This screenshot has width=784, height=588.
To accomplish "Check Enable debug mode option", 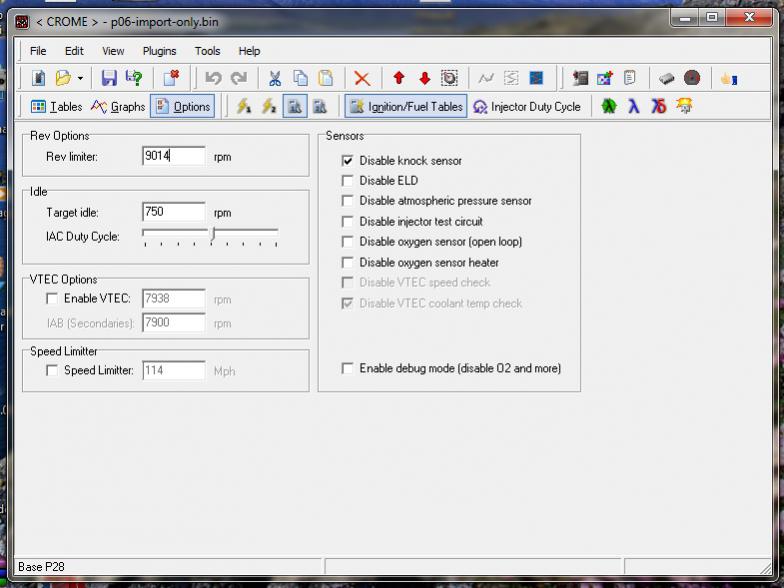I will pyautogui.click(x=347, y=368).
